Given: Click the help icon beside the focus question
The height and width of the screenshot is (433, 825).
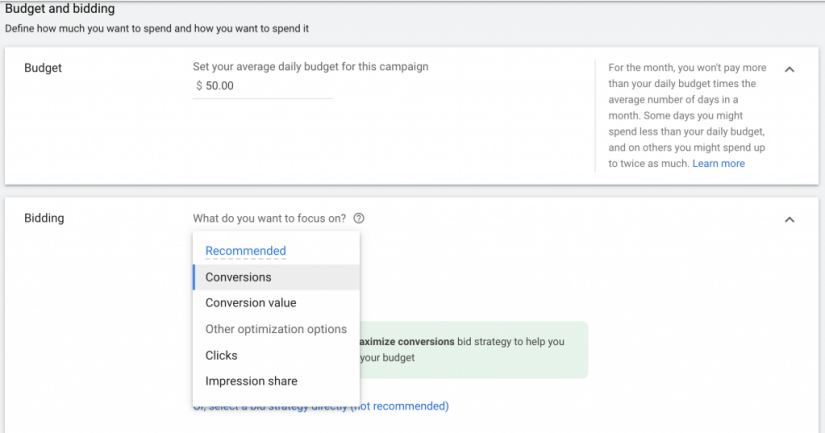Looking at the screenshot, I should click(x=359, y=219).
